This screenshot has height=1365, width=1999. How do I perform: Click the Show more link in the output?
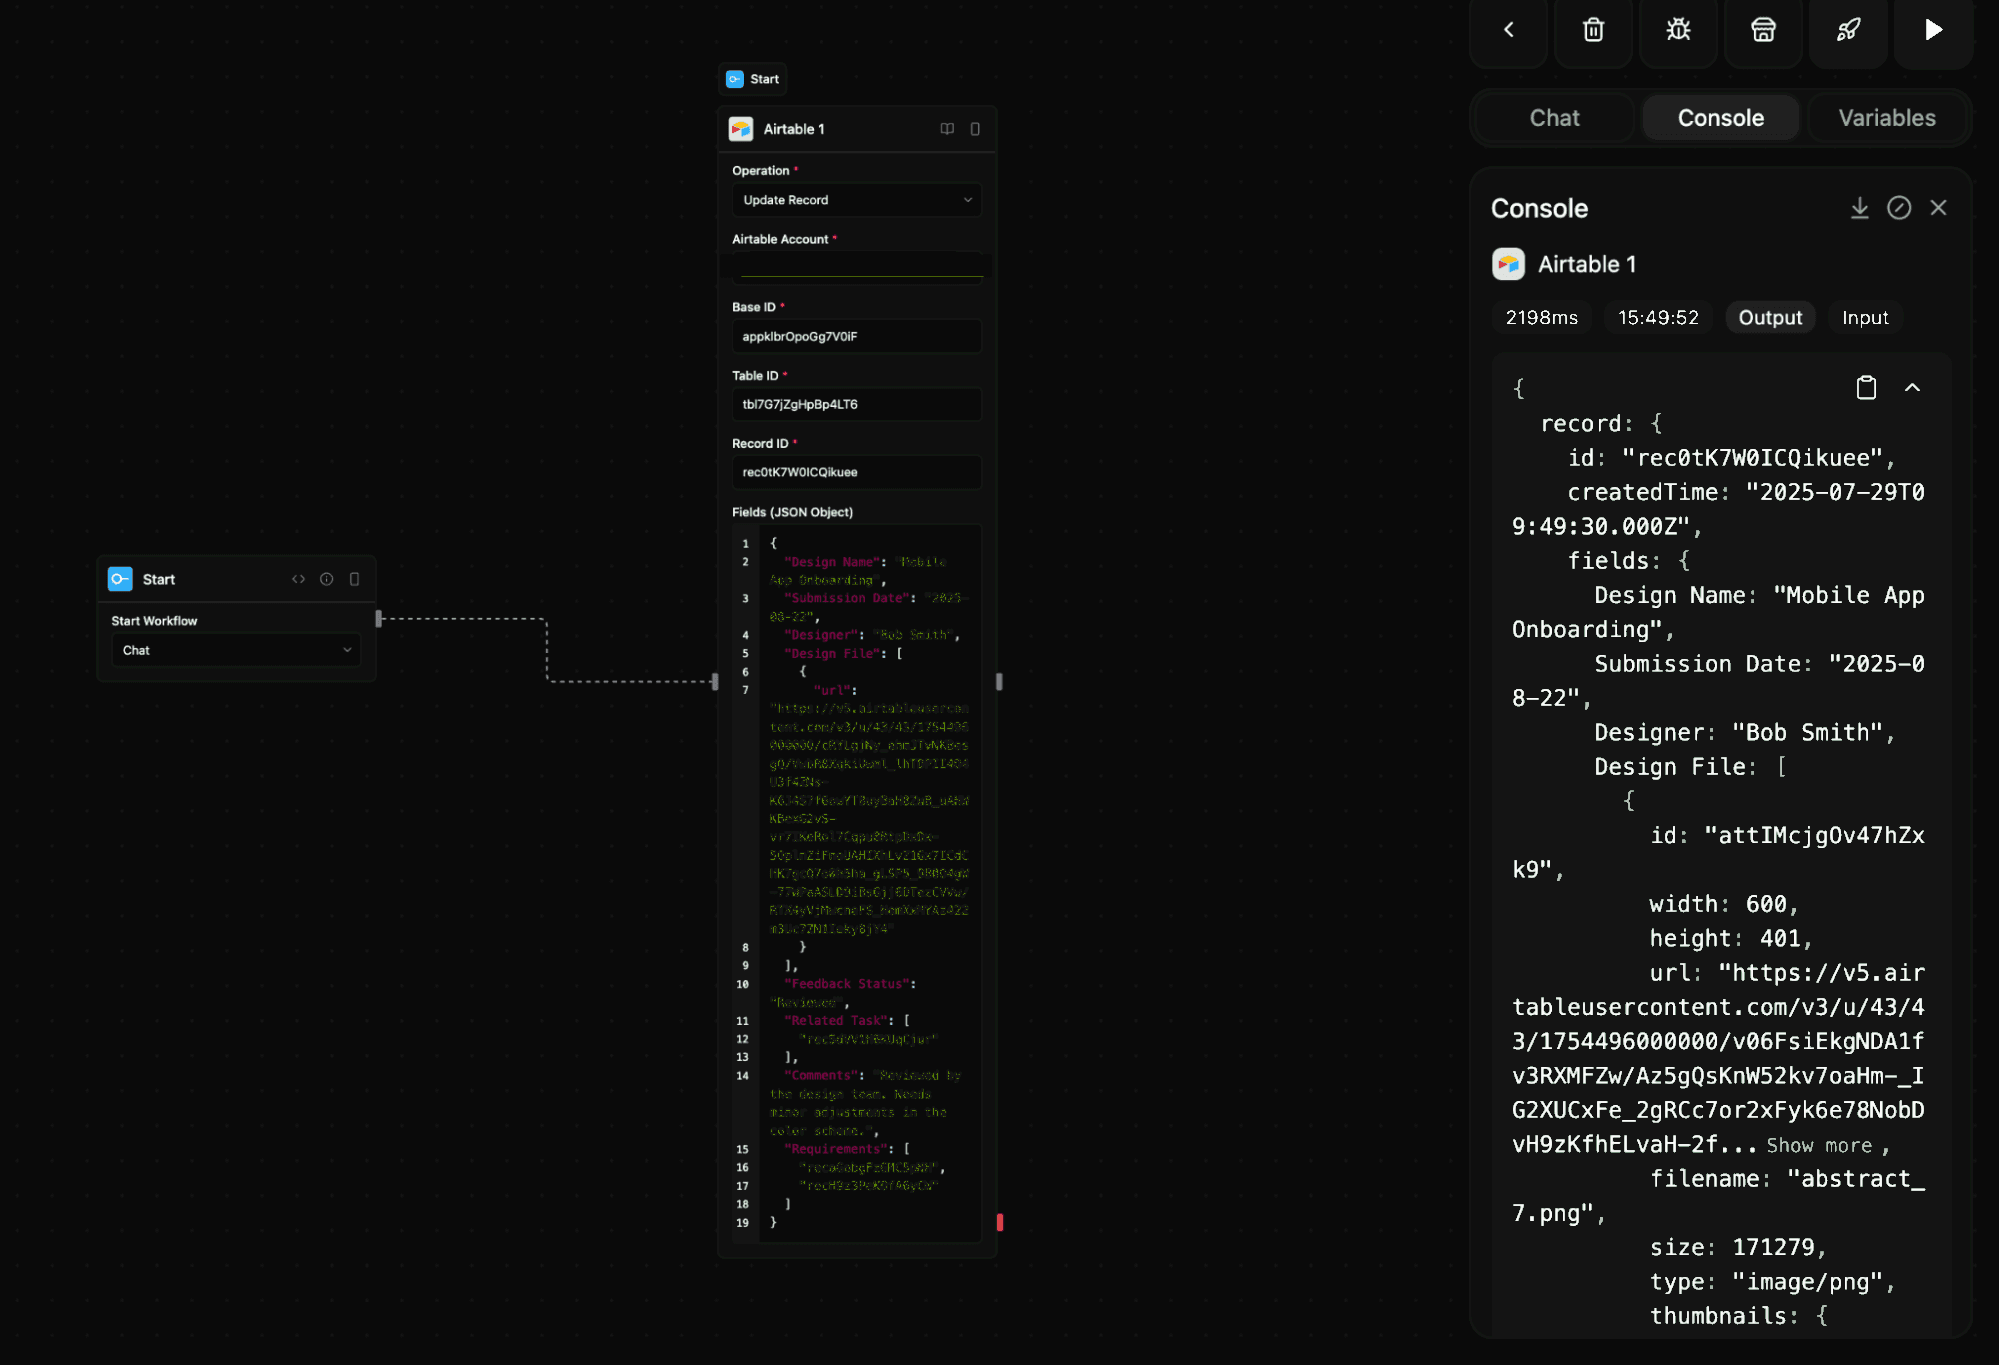click(x=1819, y=1145)
